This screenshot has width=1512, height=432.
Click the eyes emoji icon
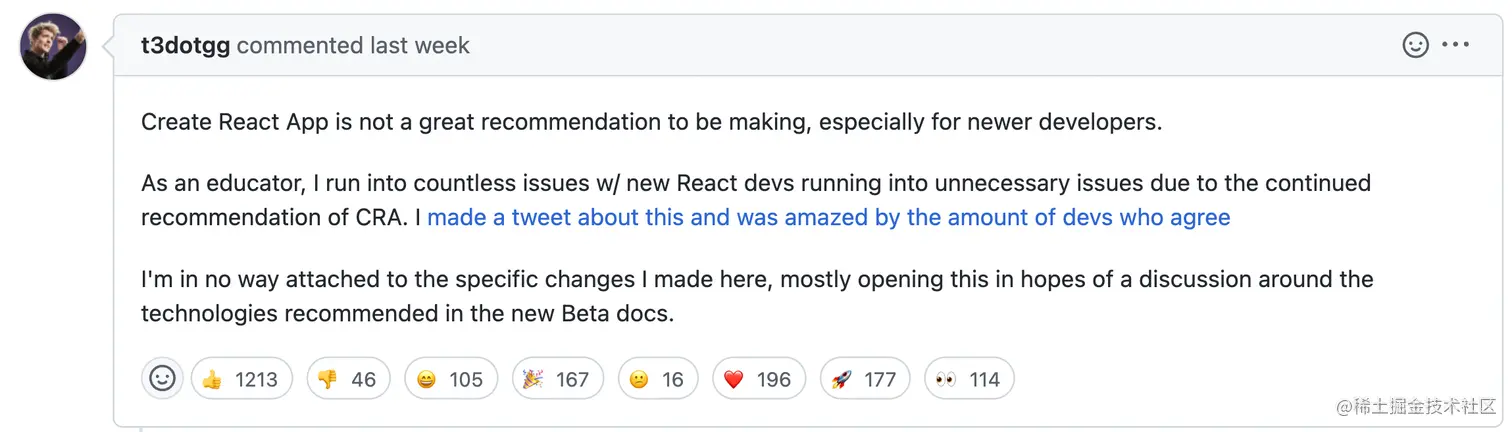(x=945, y=380)
